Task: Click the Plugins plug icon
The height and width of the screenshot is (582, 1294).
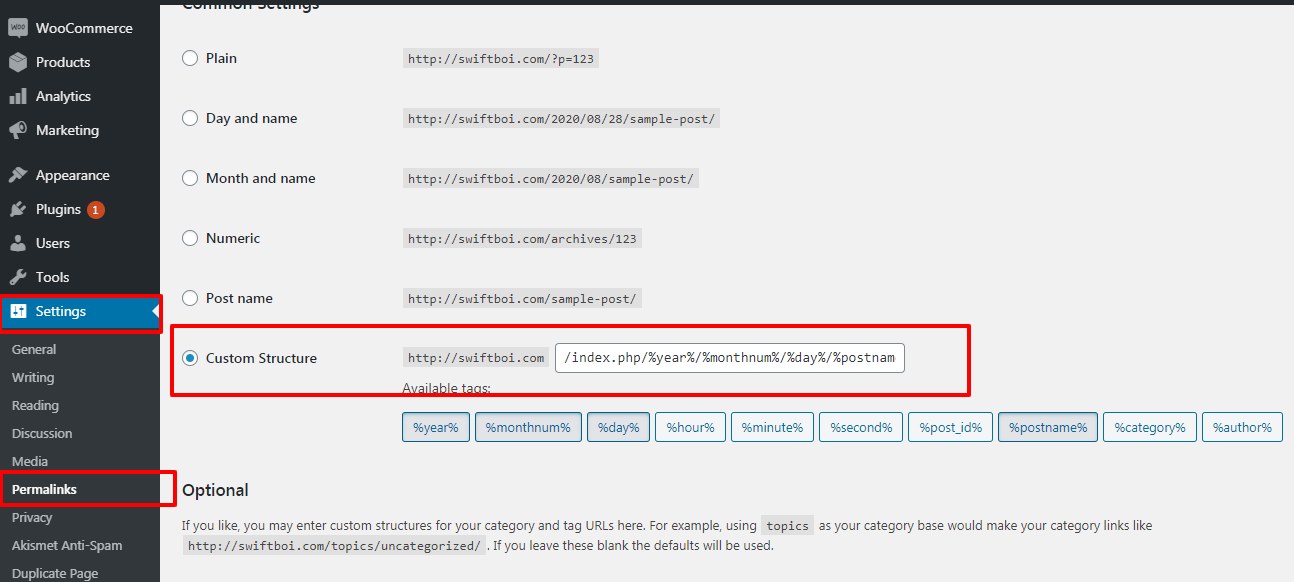Action: pyautogui.click(x=18, y=209)
